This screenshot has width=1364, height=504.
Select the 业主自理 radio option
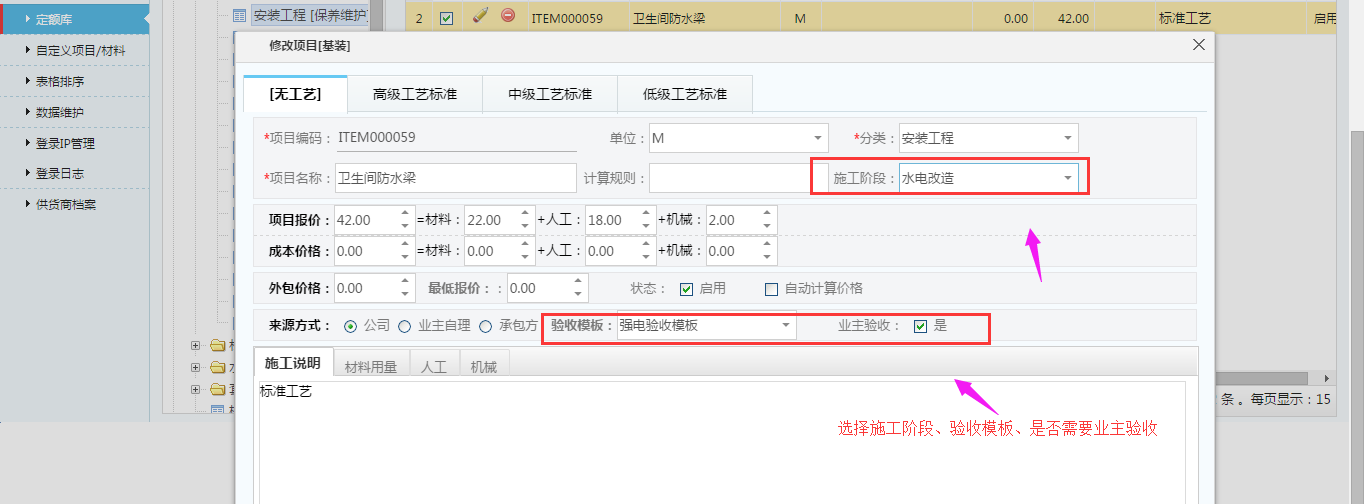(405, 326)
